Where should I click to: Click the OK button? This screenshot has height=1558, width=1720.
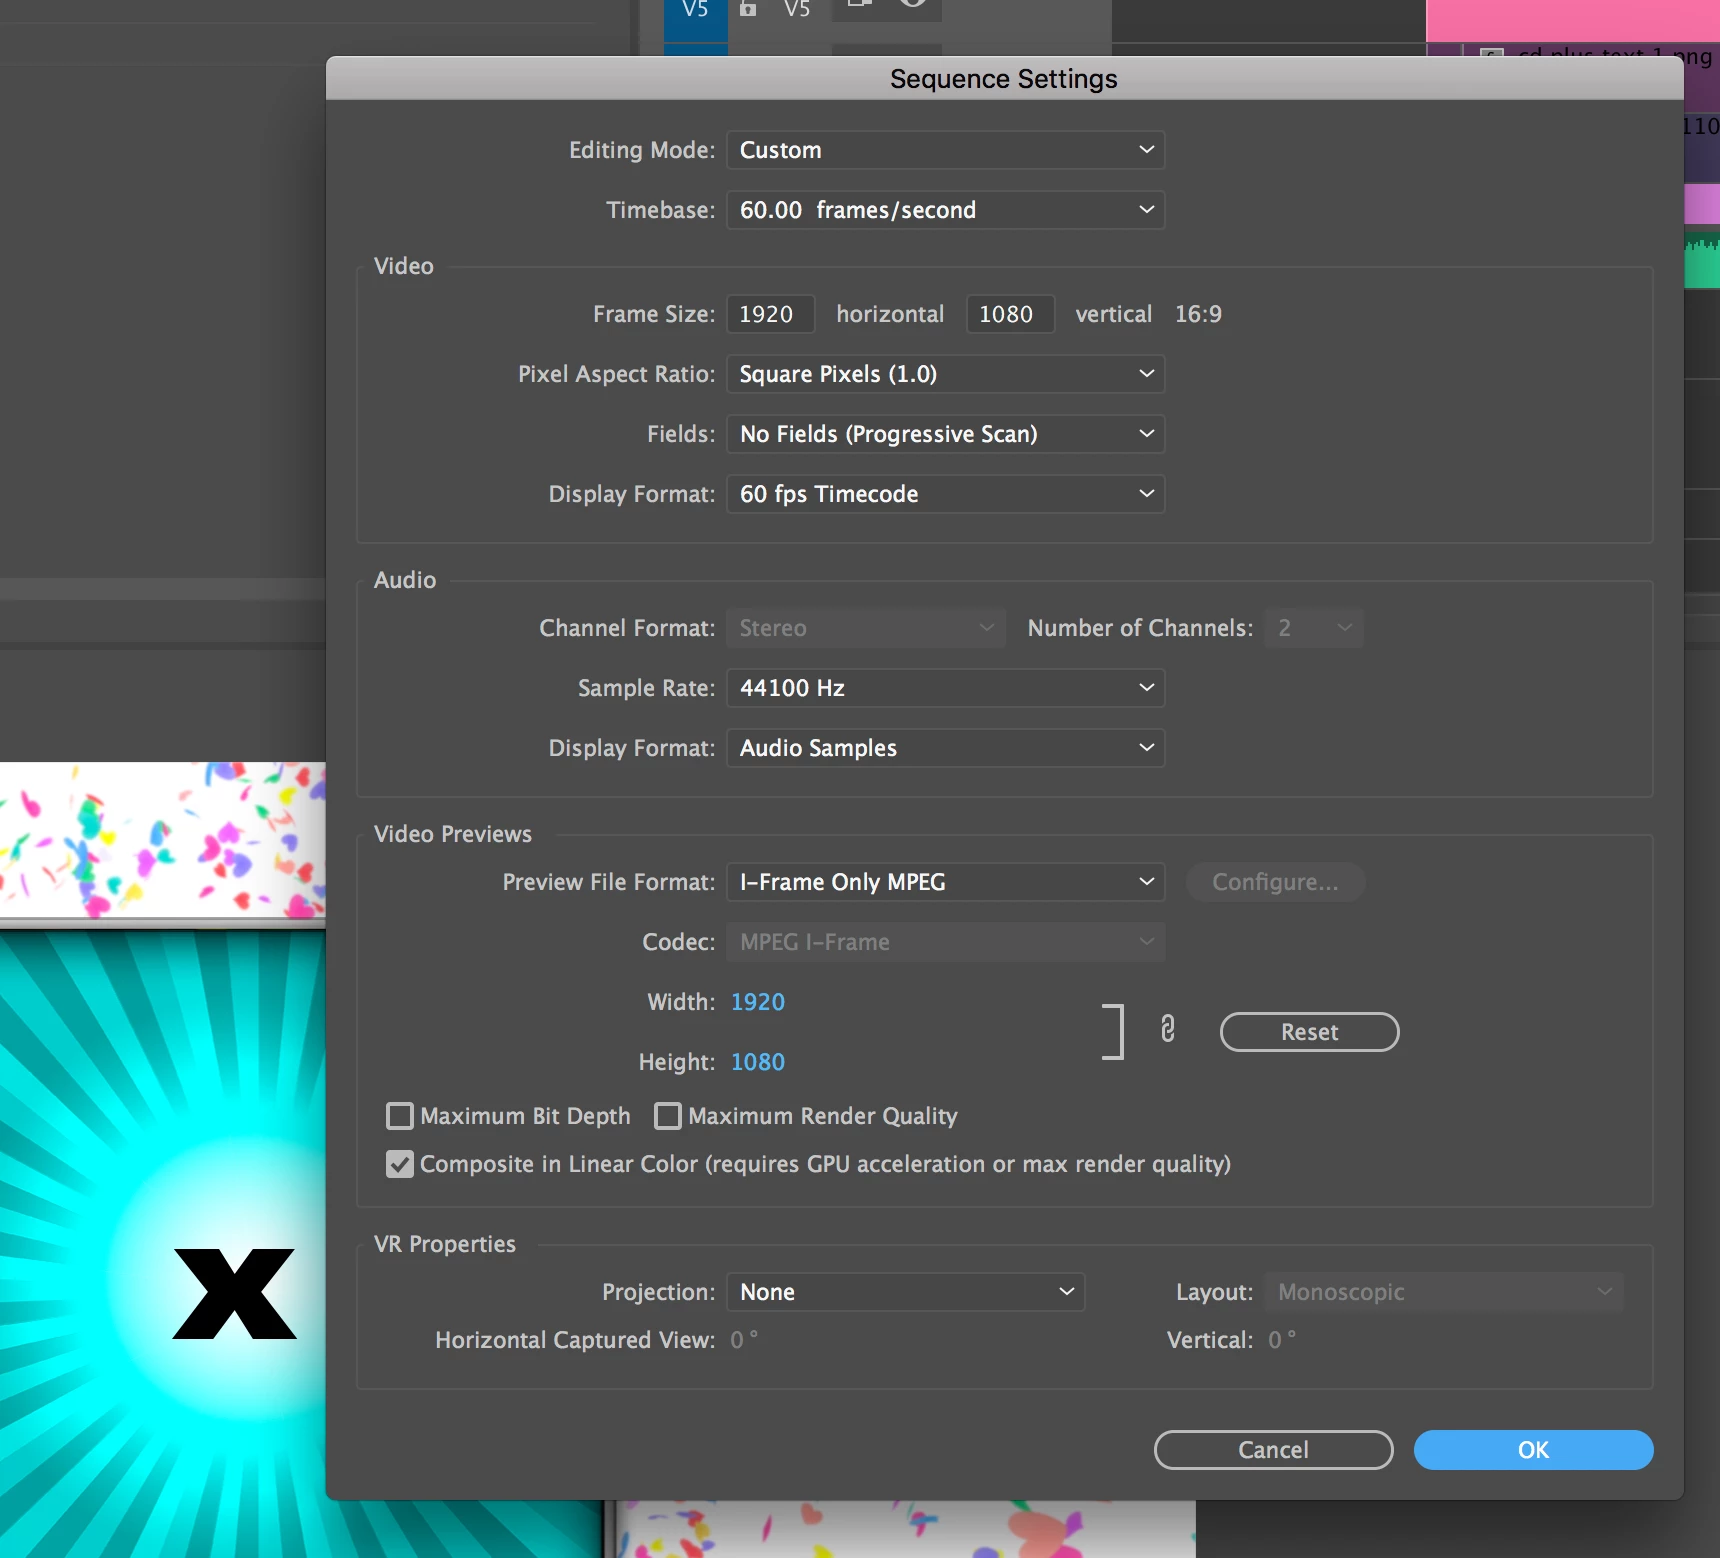1533,1450
